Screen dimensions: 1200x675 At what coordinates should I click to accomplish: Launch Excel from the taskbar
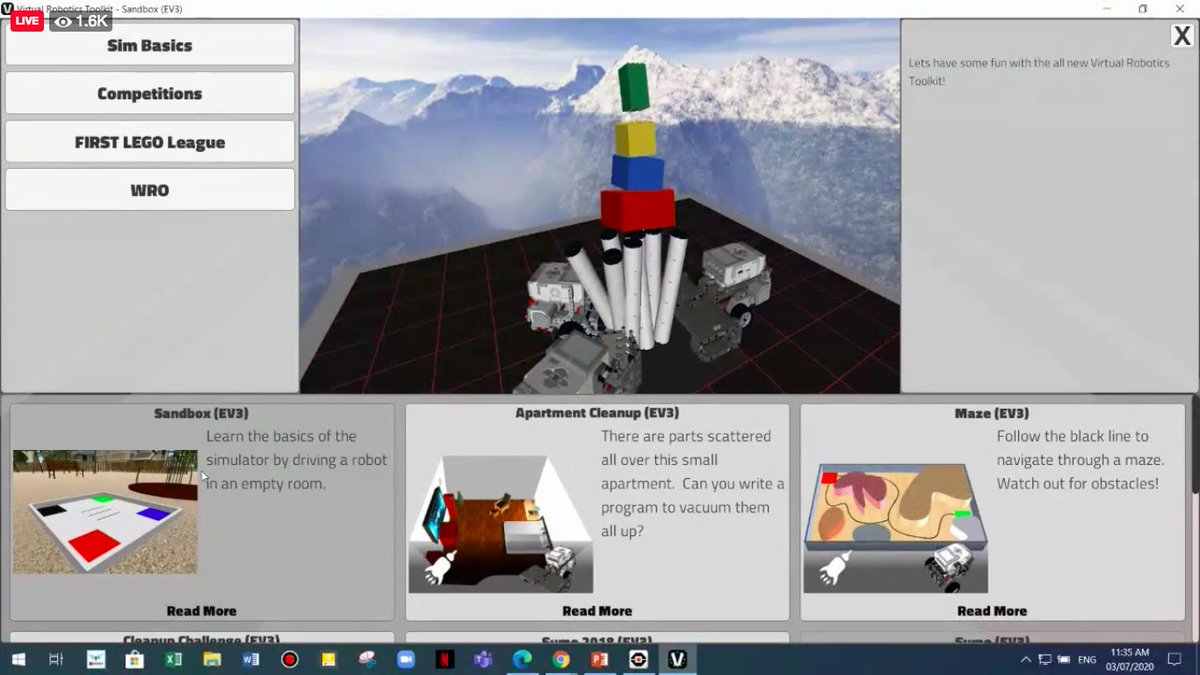173,660
